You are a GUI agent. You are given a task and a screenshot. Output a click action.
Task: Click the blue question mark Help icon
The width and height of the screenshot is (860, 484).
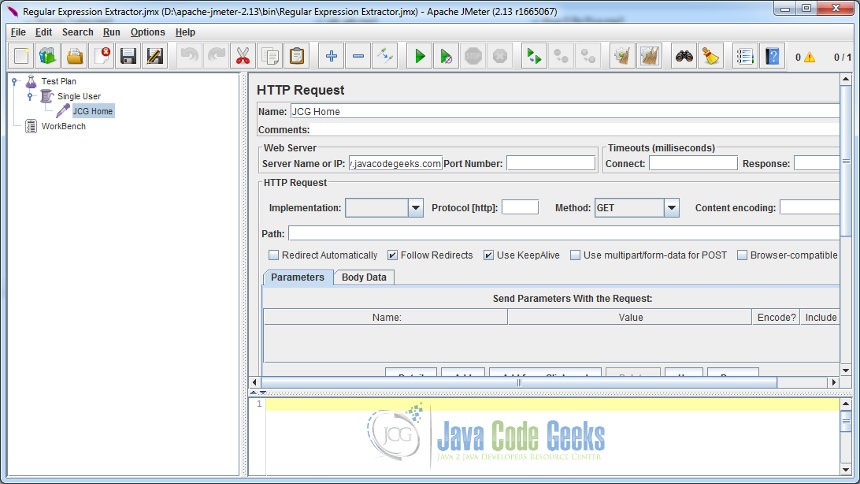tap(772, 56)
